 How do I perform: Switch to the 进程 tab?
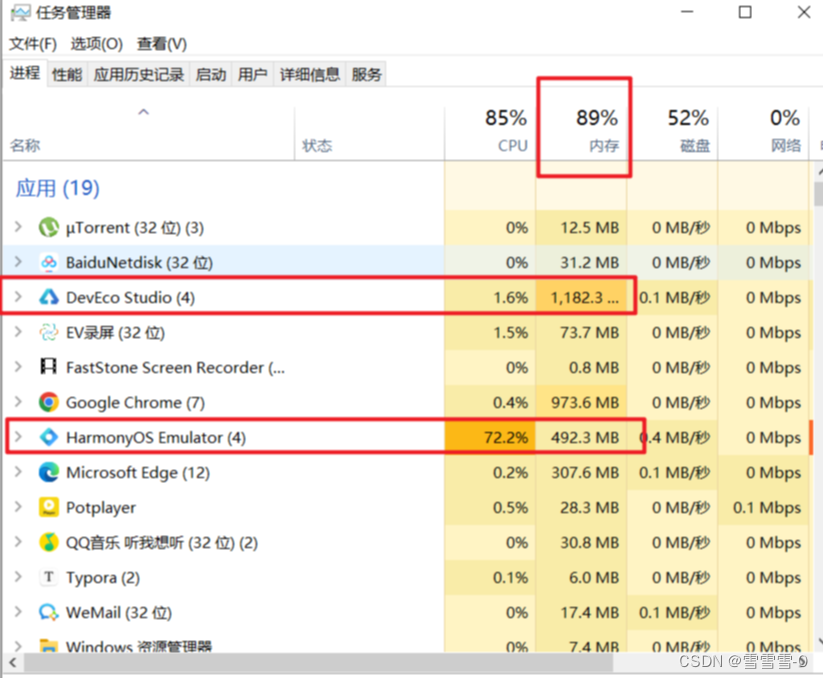[x=25, y=73]
